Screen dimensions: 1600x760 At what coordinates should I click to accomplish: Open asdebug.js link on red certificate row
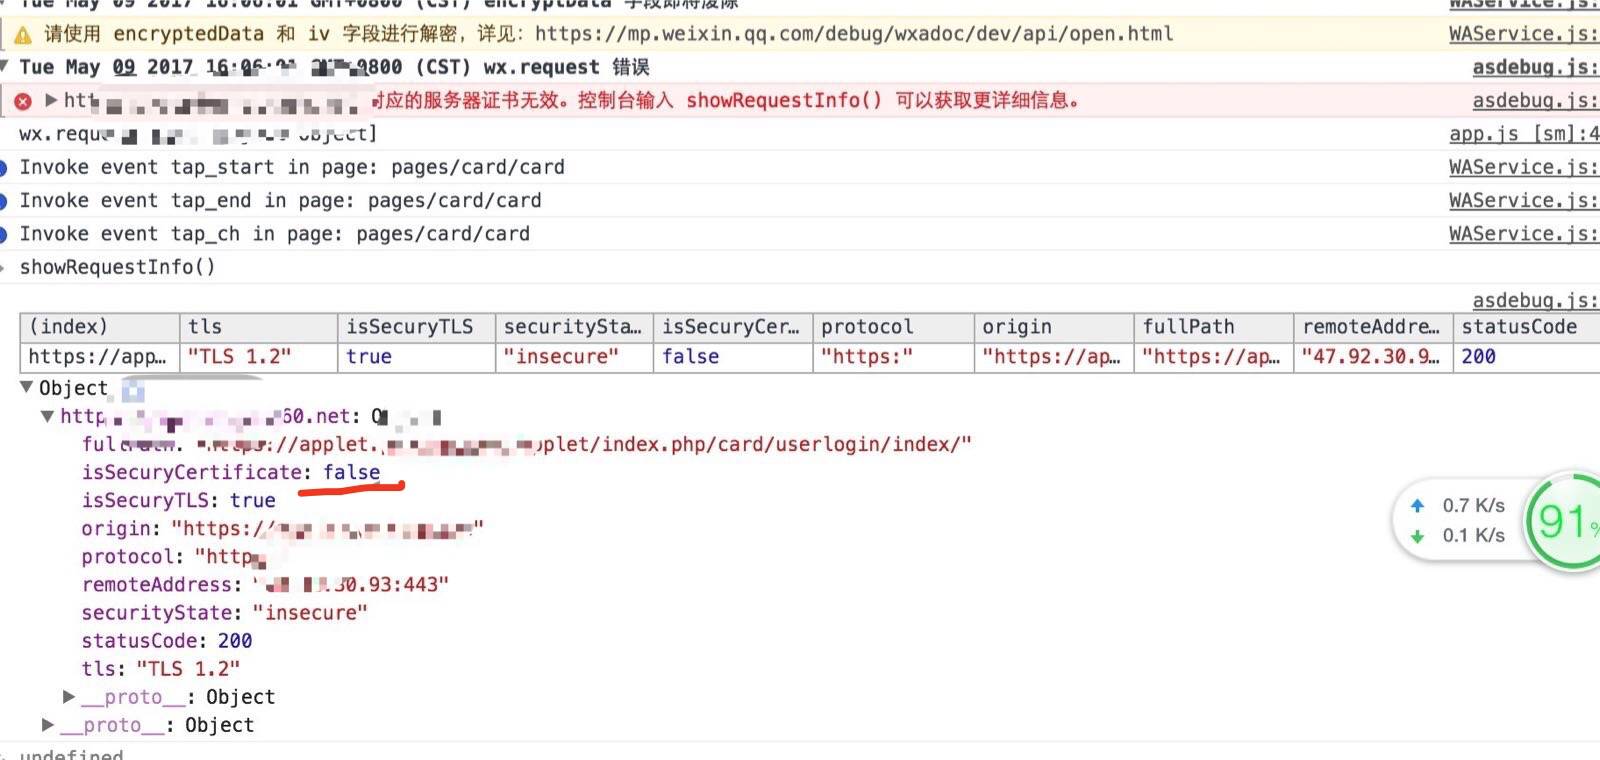(1536, 100)
